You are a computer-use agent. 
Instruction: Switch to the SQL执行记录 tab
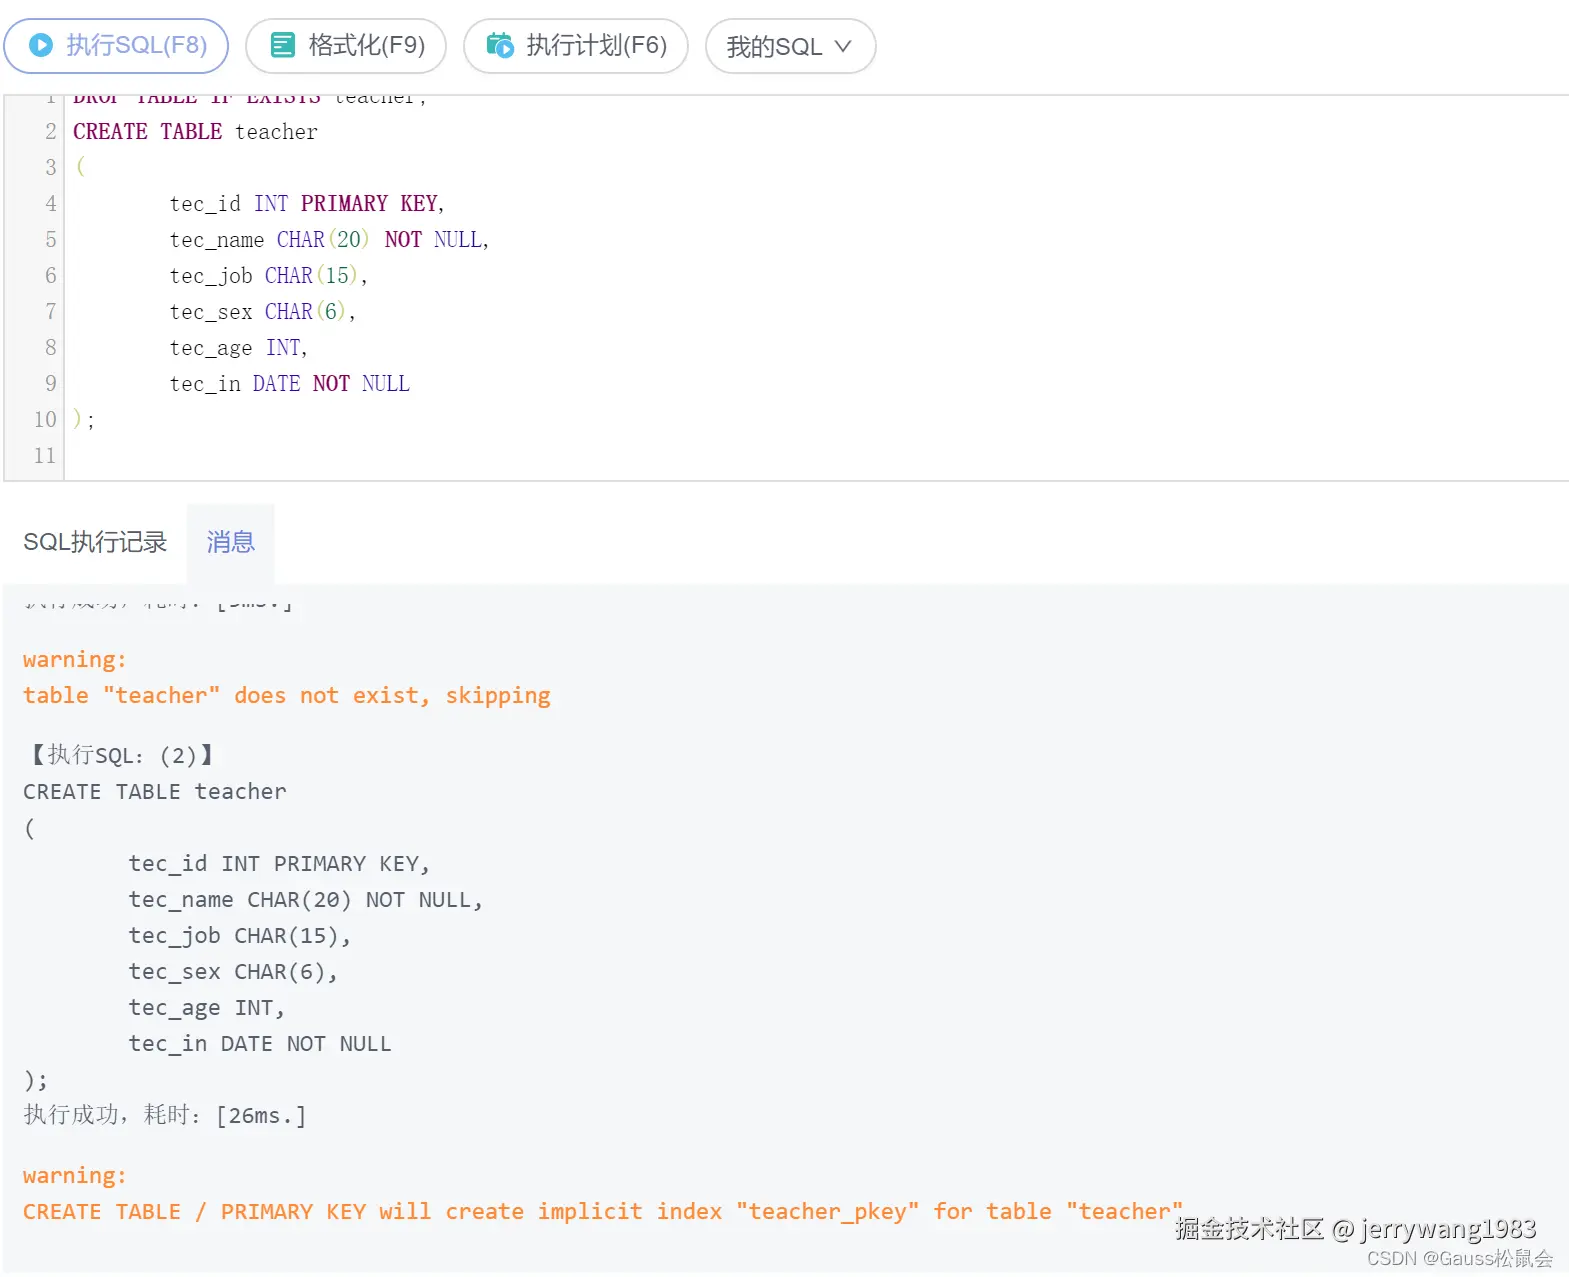coord(95,542)
